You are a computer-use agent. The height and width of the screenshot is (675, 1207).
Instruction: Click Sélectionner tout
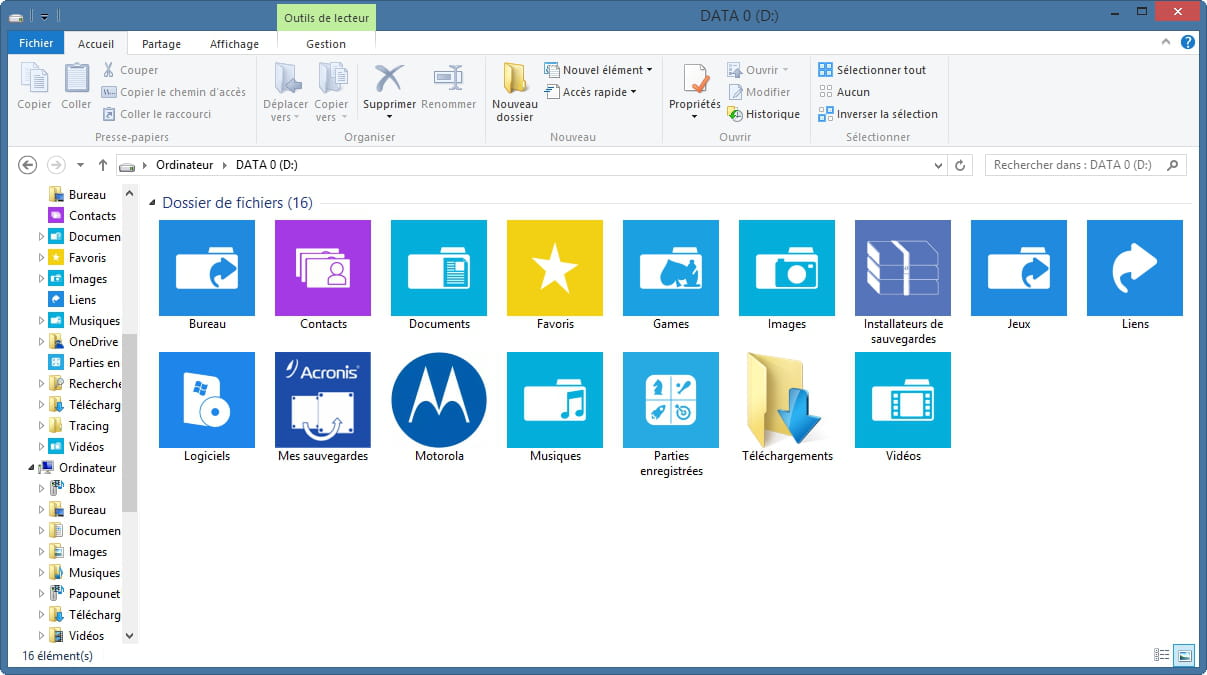pos(872,70)
